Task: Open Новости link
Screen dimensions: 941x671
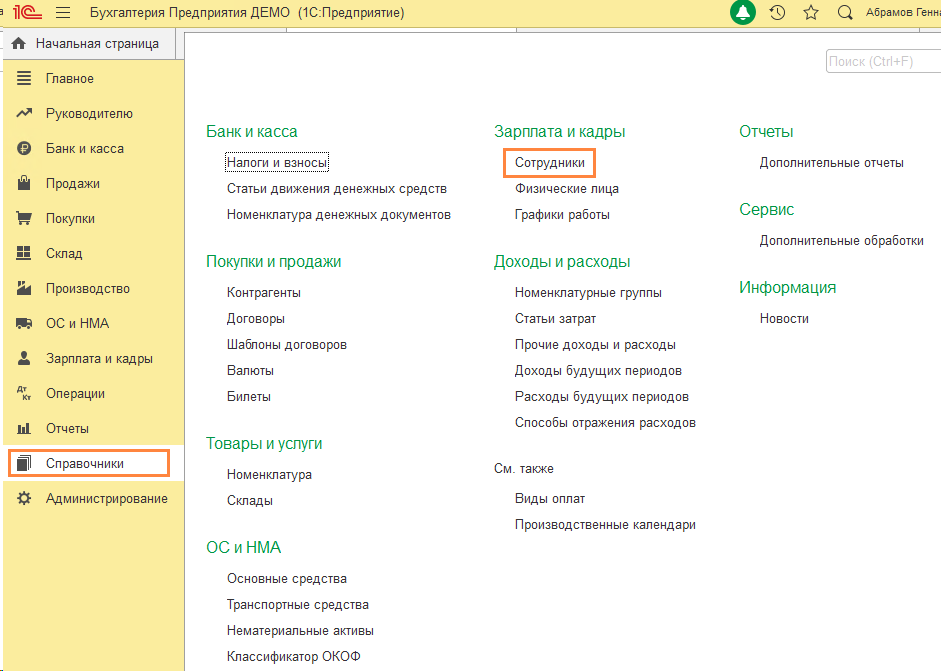Action: pyautogui.click(x=784, y=319)
